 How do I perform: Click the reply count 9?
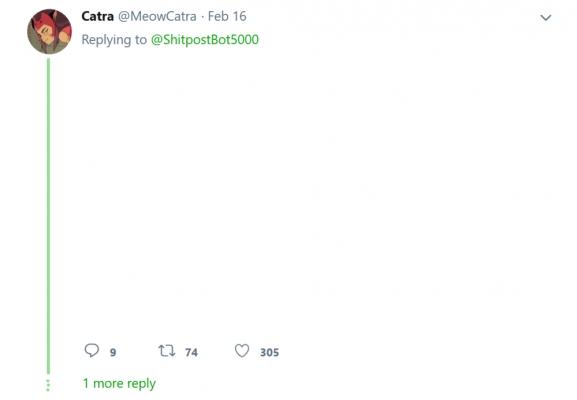113,353
